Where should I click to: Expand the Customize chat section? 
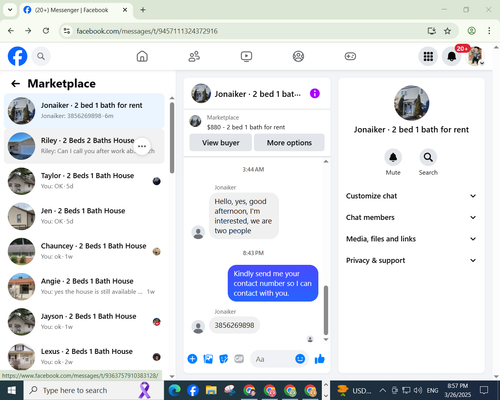(x=411, y=196)
